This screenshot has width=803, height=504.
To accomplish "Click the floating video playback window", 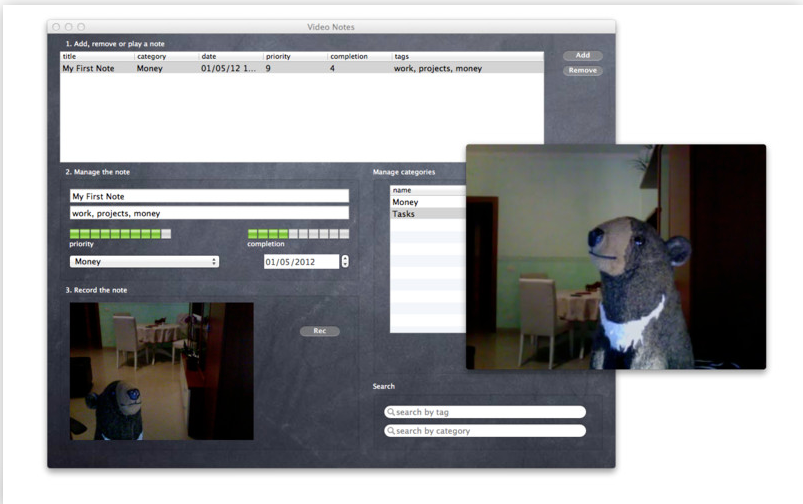I will (616, 257).
